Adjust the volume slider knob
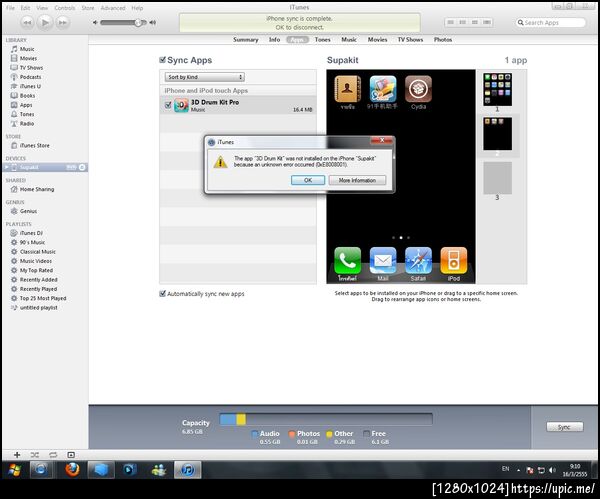Screen dimensions: 600x499 138,23
